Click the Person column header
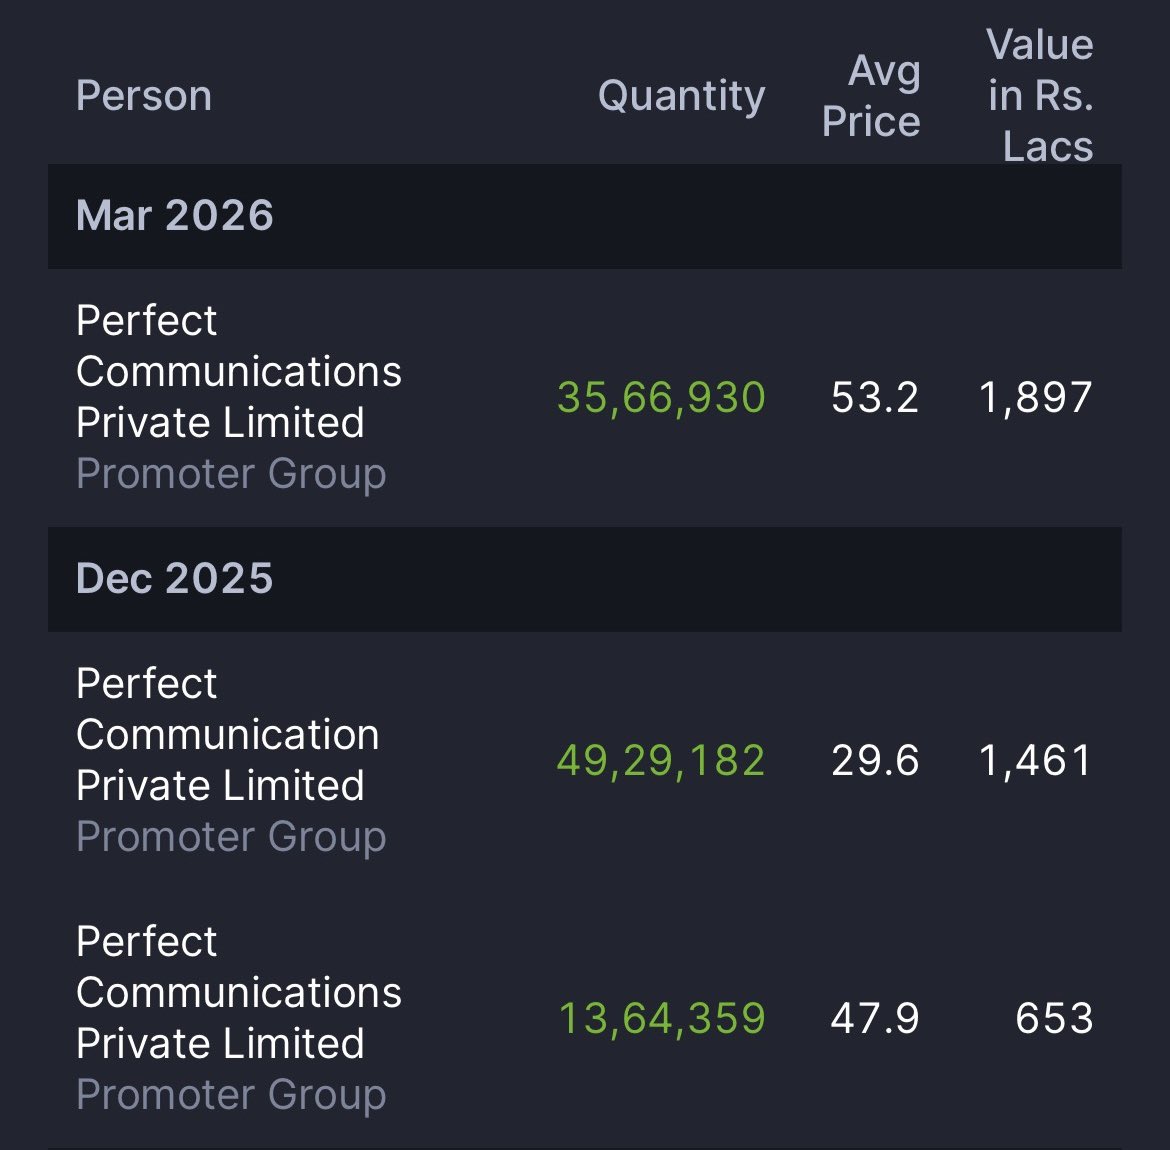This screenshot has width=1170, height=1150. pos(144,96)
